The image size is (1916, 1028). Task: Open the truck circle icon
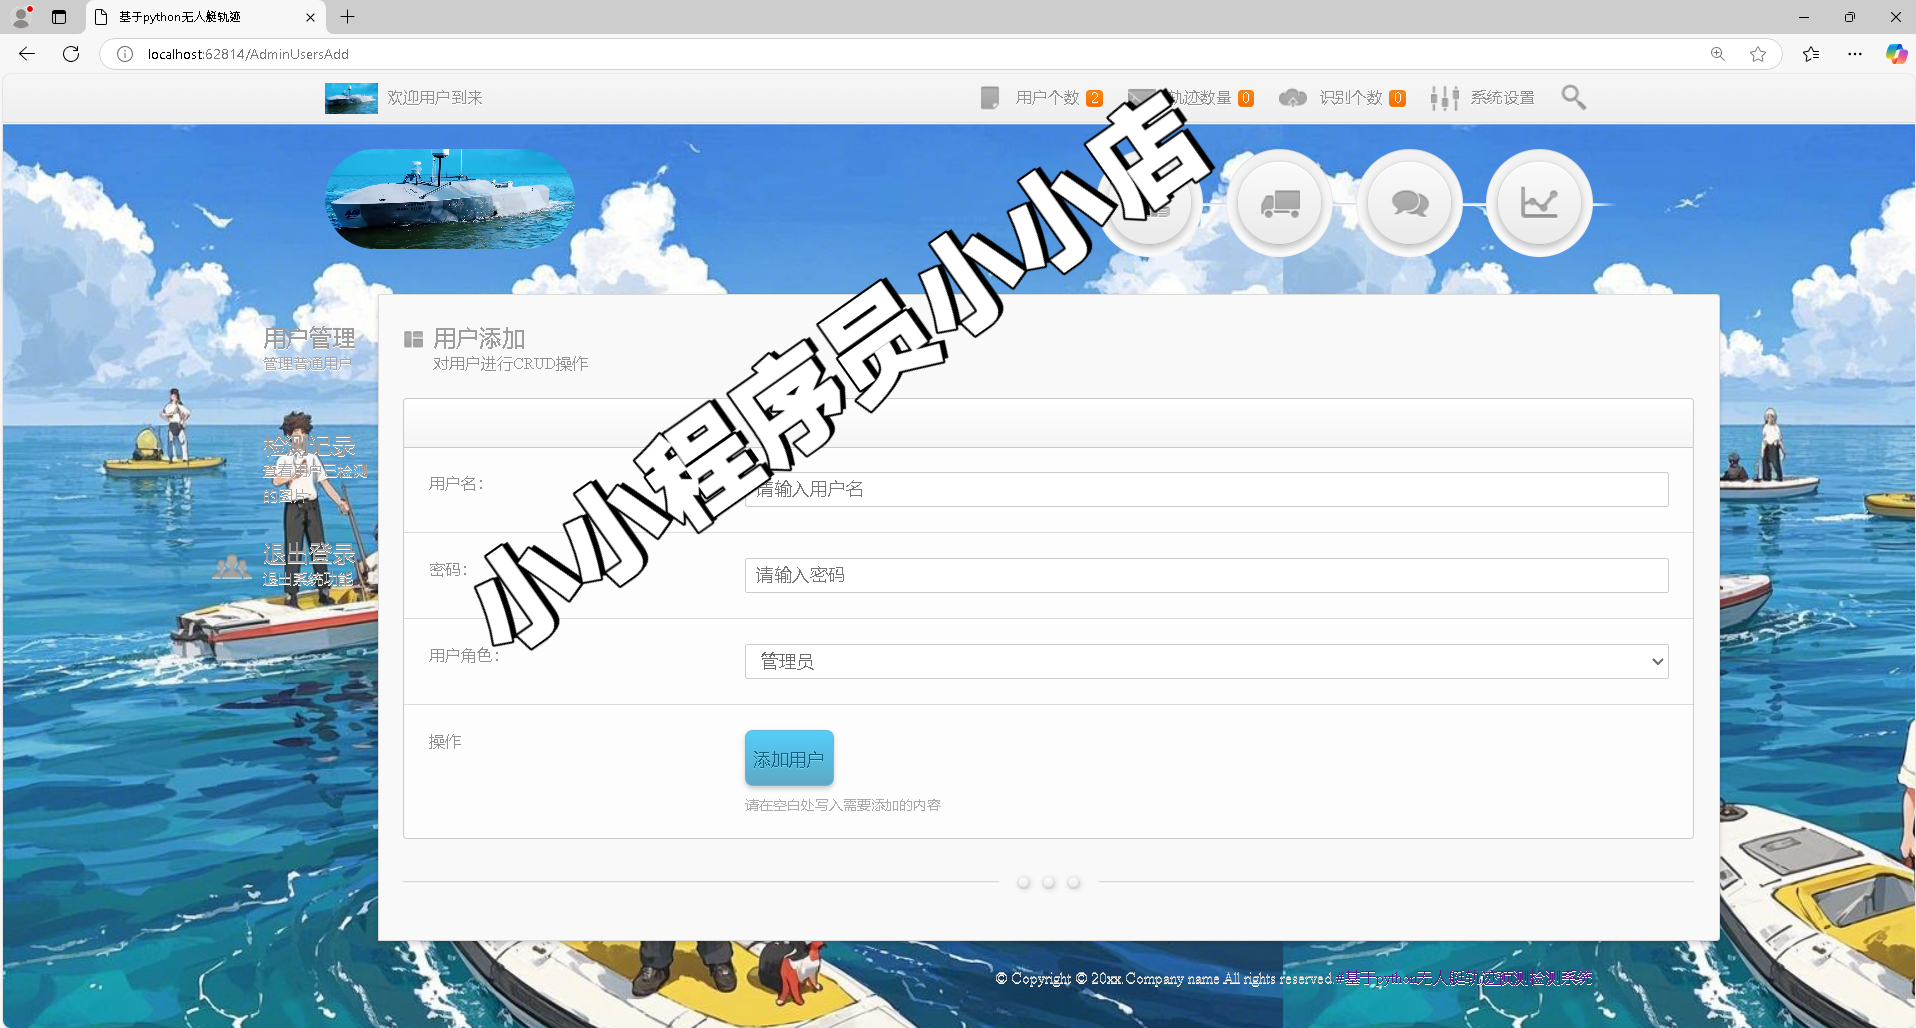(x=1280, y=204)
